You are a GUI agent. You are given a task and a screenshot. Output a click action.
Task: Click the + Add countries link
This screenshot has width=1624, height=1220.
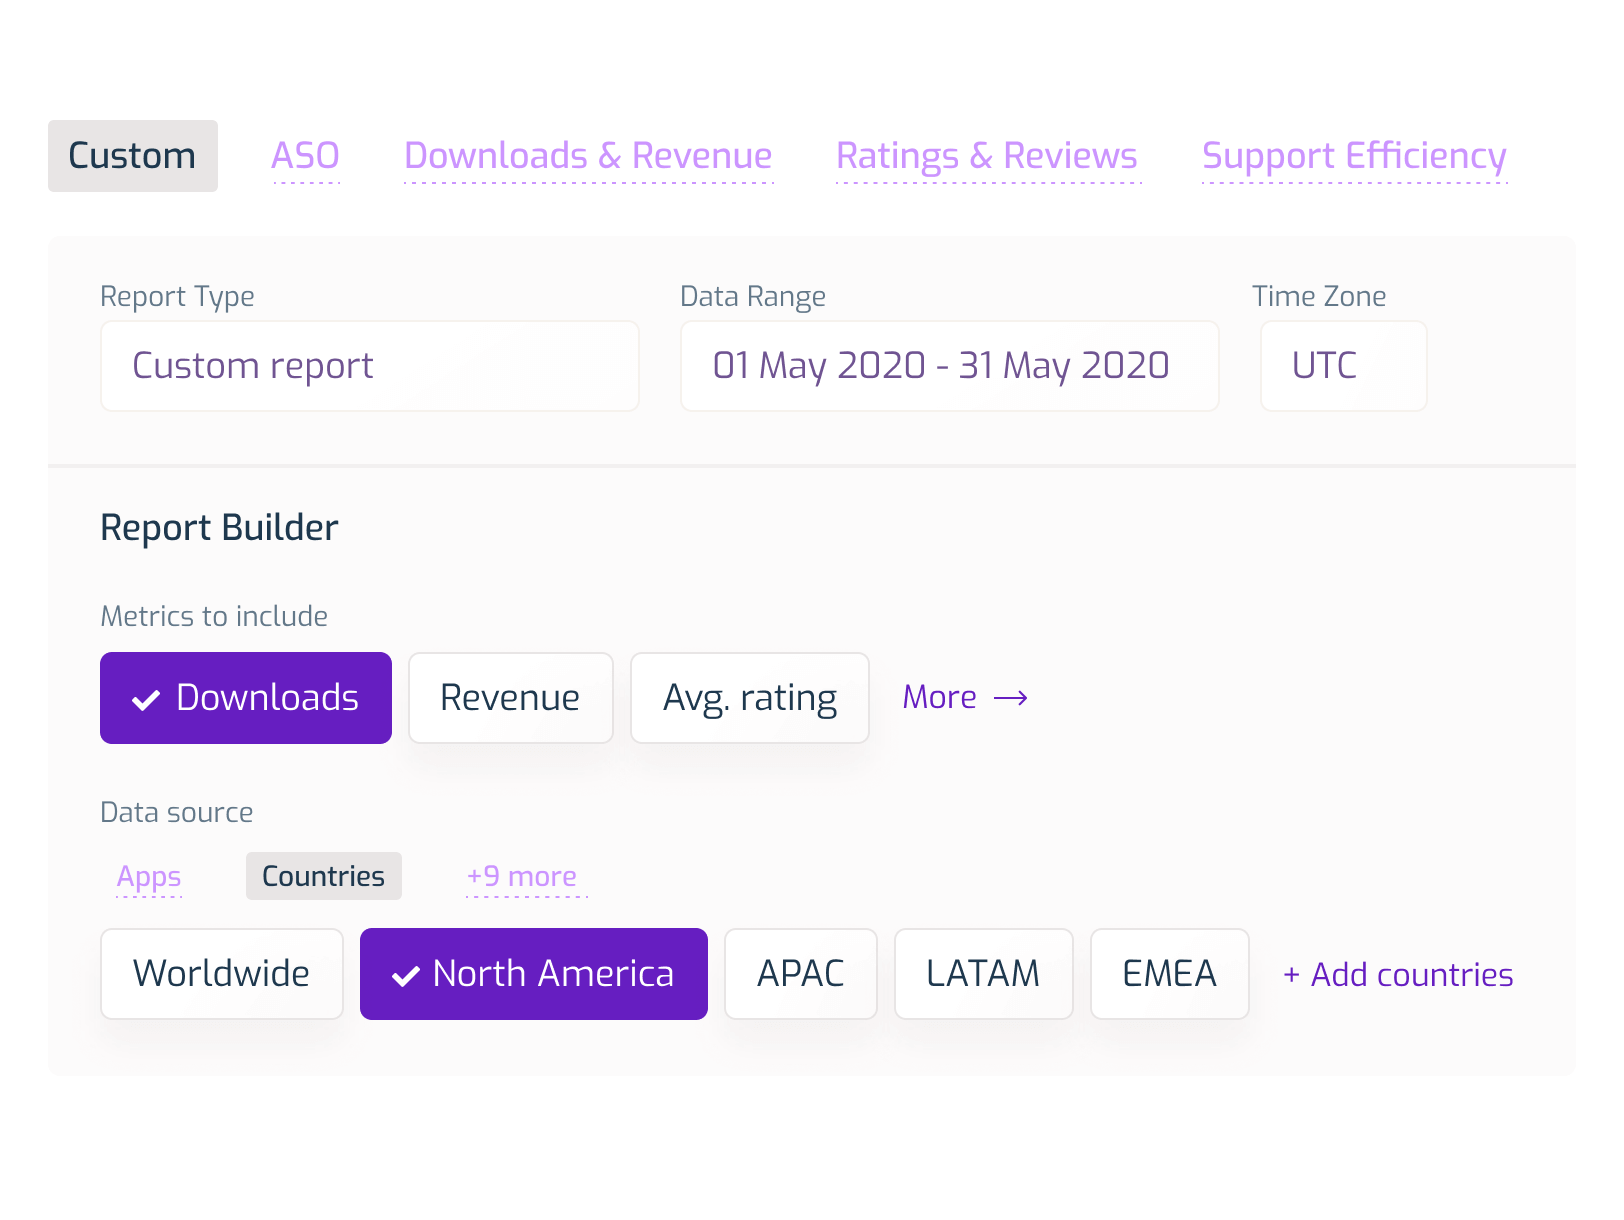click(1397, 974)
